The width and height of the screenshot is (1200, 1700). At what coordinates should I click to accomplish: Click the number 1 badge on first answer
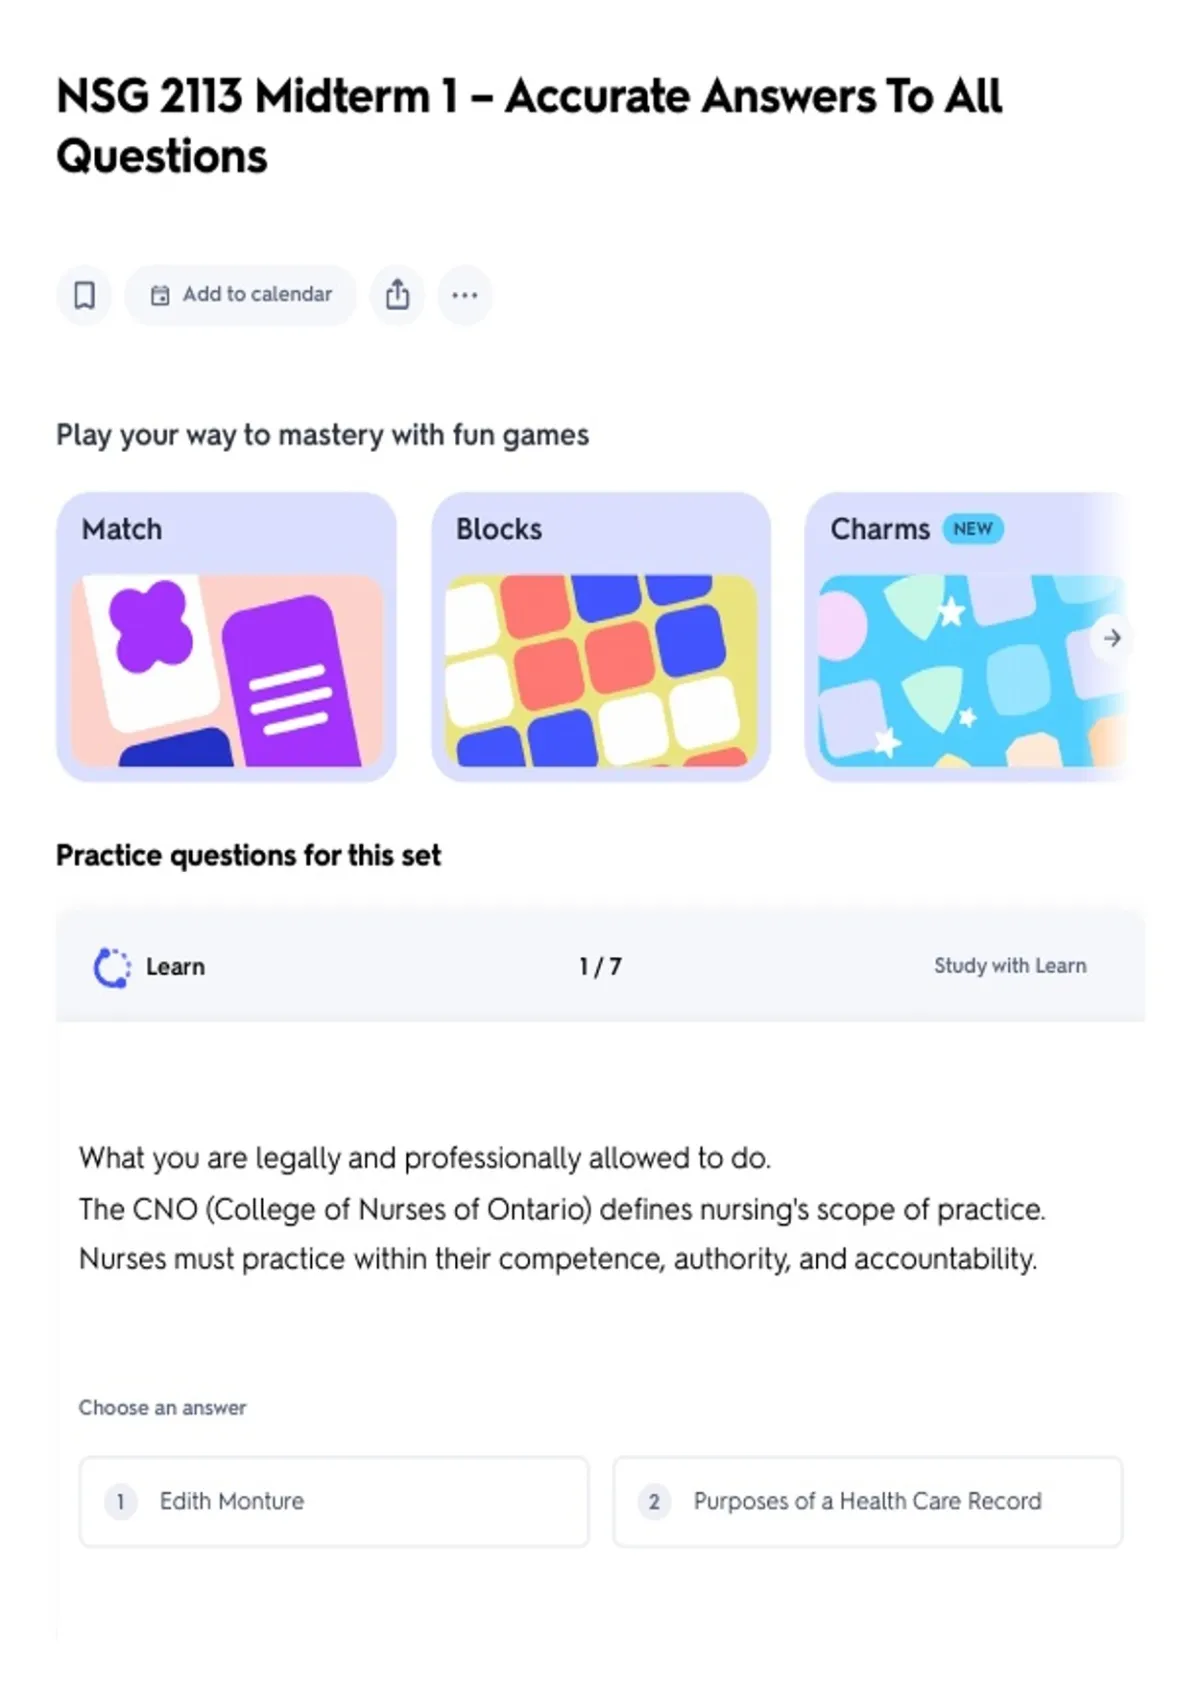121,1502
